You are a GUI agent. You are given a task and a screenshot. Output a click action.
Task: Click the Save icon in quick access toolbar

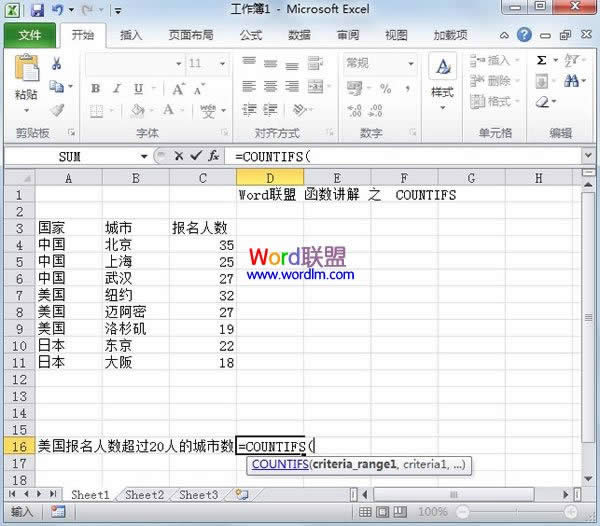tap(37, 11)
